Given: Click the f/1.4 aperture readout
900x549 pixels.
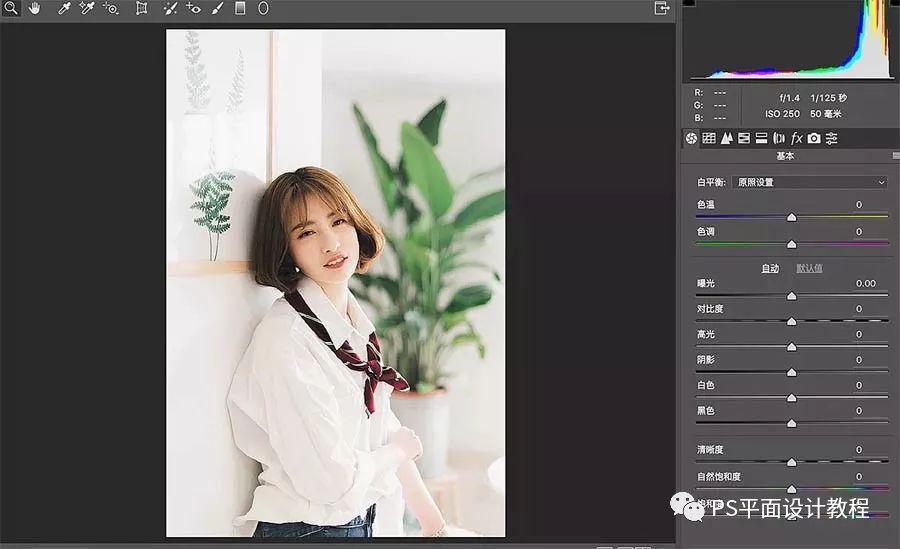Looking at the screenshot, I should [x=789, y=98].
